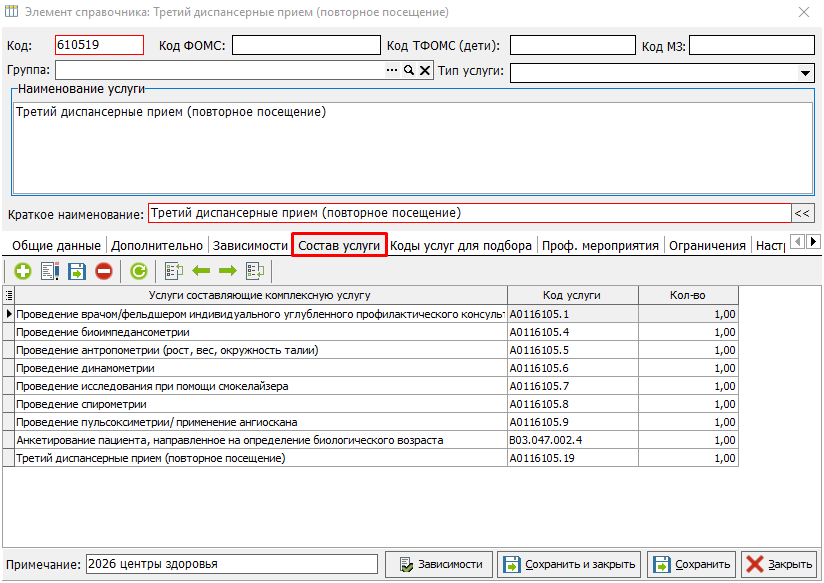
Task: Click the green left arrow icon
Action: click(x=200, y=270)
